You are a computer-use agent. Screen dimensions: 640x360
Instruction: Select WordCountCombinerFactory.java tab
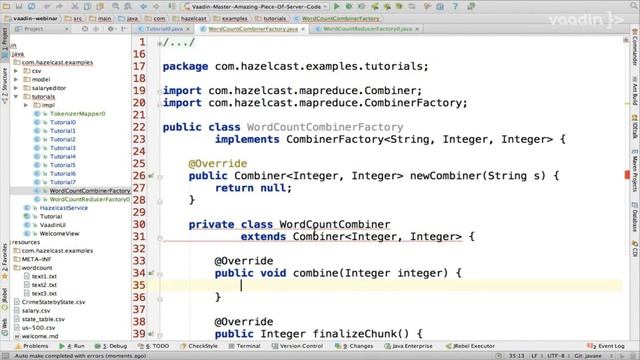[x=253, y=29]
